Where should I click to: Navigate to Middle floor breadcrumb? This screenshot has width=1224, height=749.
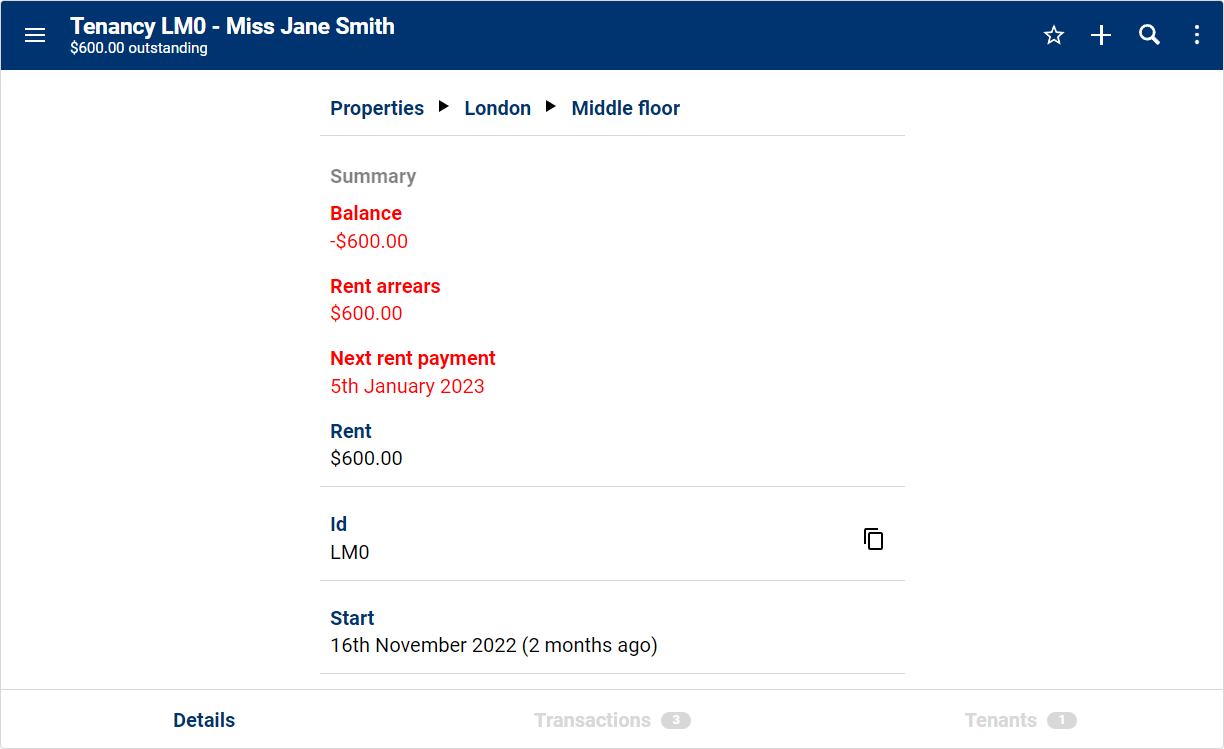point(625,108)
